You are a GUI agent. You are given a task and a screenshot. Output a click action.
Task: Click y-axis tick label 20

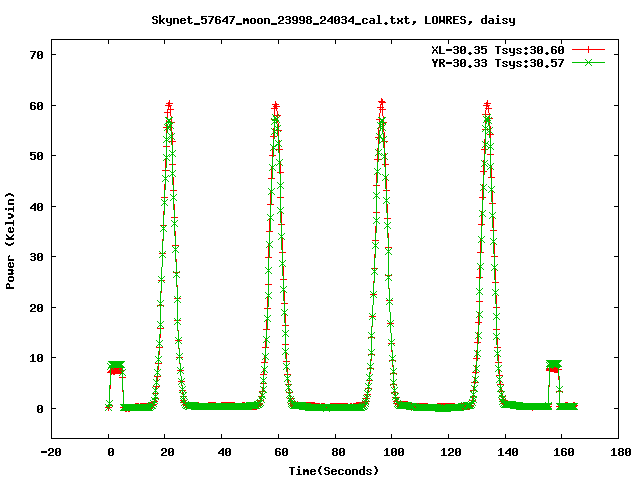36,308
